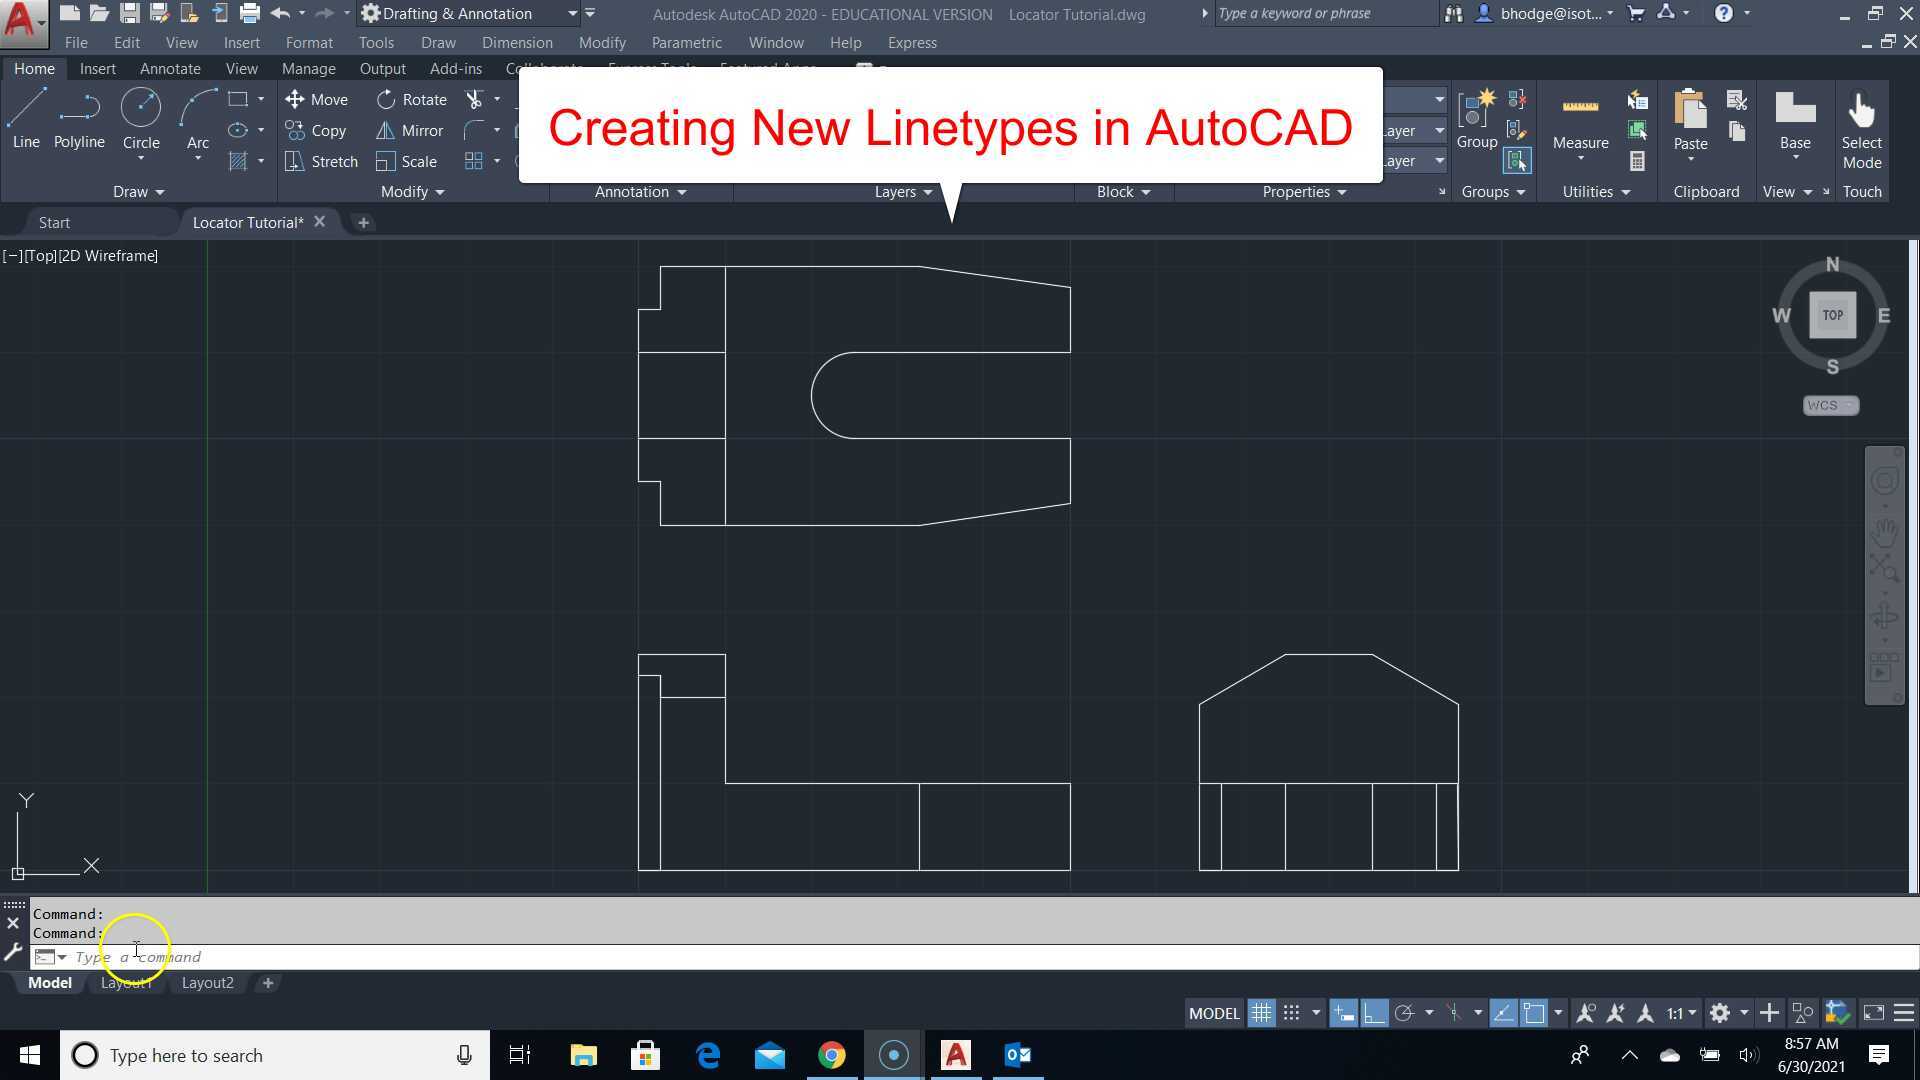This screenshot has width=1920, height=1080.
Task: Switch to the Layout2 tab
Action: pos(207,982)
